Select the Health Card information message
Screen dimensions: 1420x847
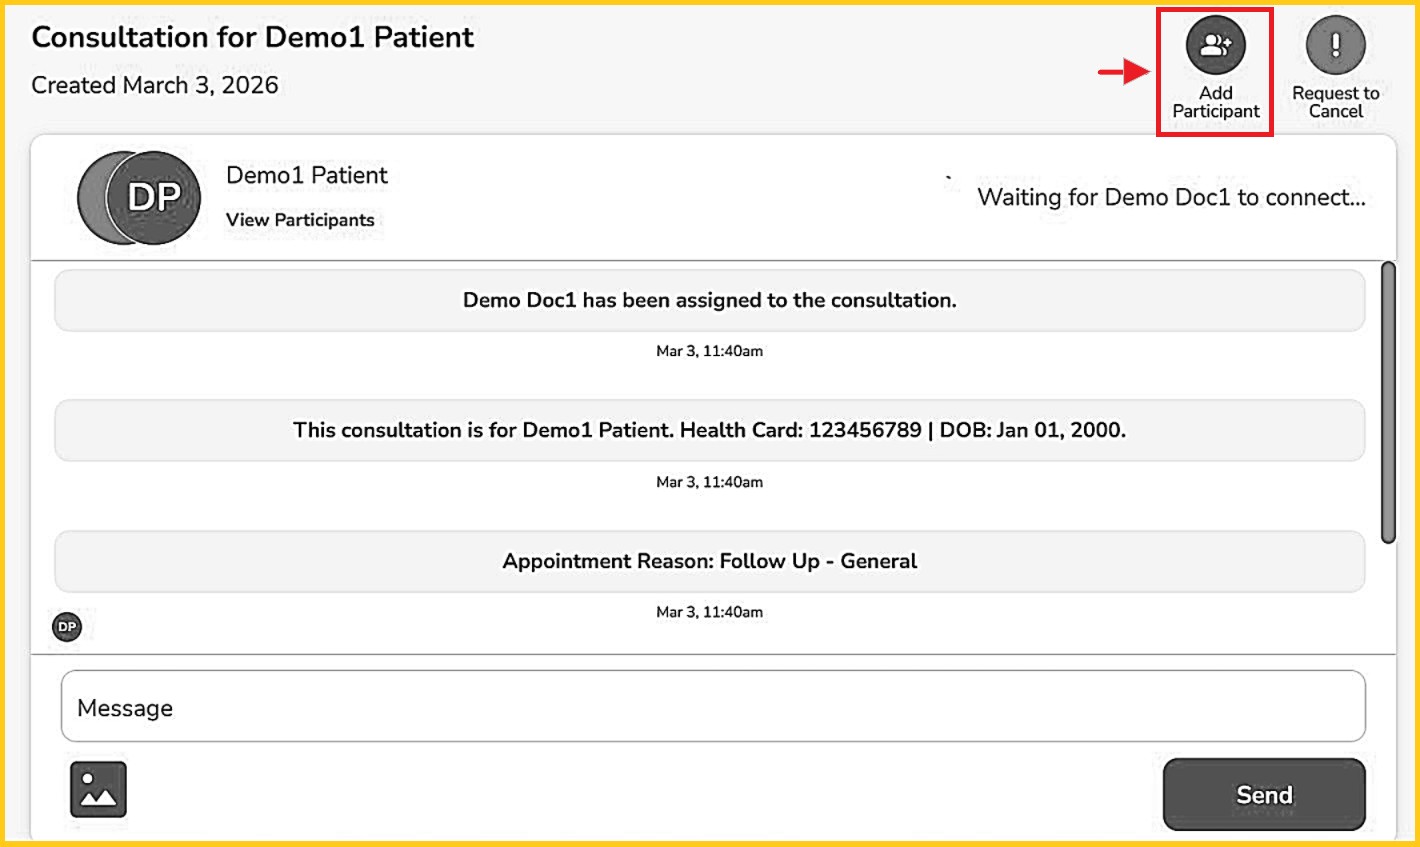(709, 430)
